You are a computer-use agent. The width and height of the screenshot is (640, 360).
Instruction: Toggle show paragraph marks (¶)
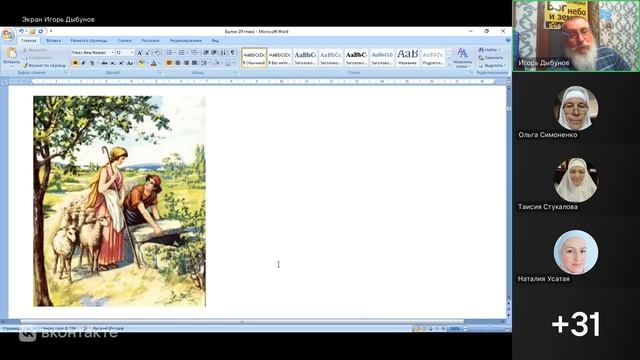pos(233,53)
